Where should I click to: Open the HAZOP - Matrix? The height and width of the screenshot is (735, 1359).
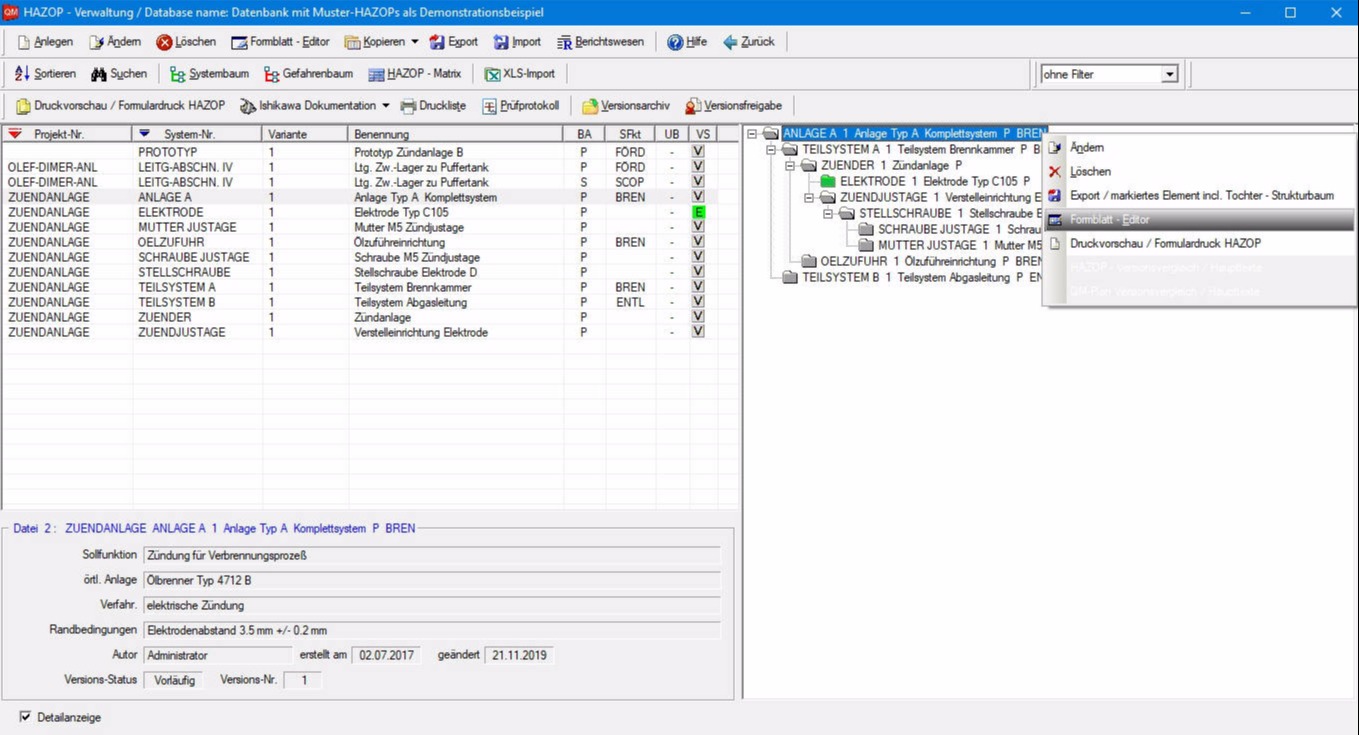pos(415,74)
